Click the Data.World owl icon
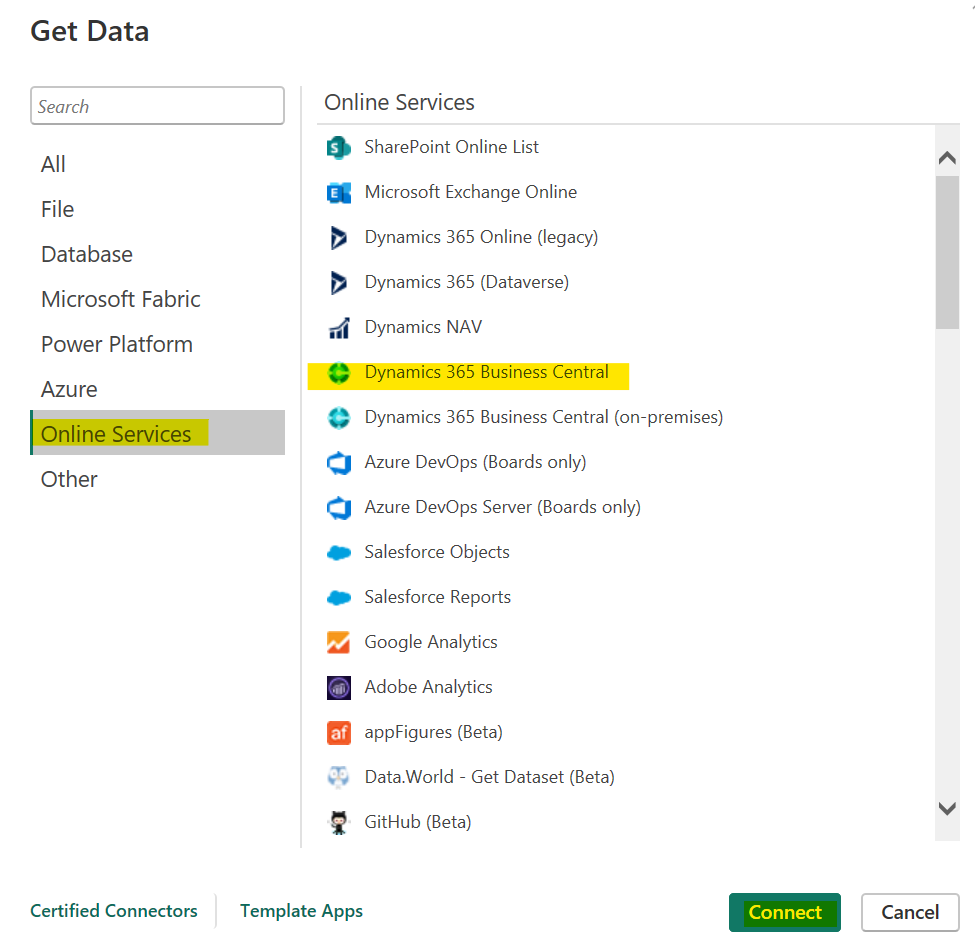 click(x=339, y=777)
